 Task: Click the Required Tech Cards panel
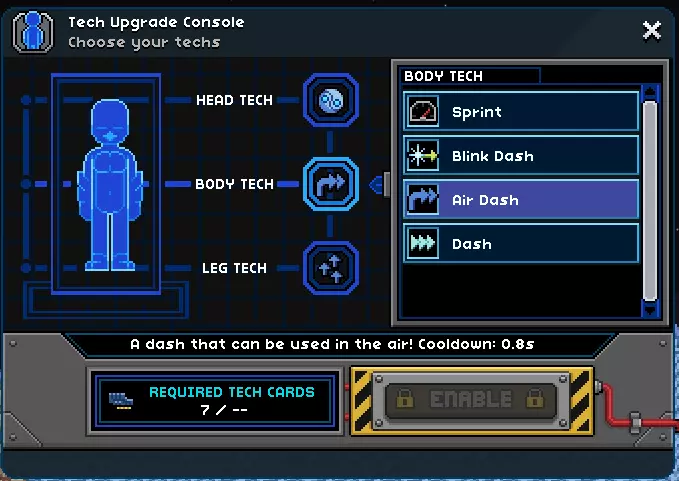[215, 400]
